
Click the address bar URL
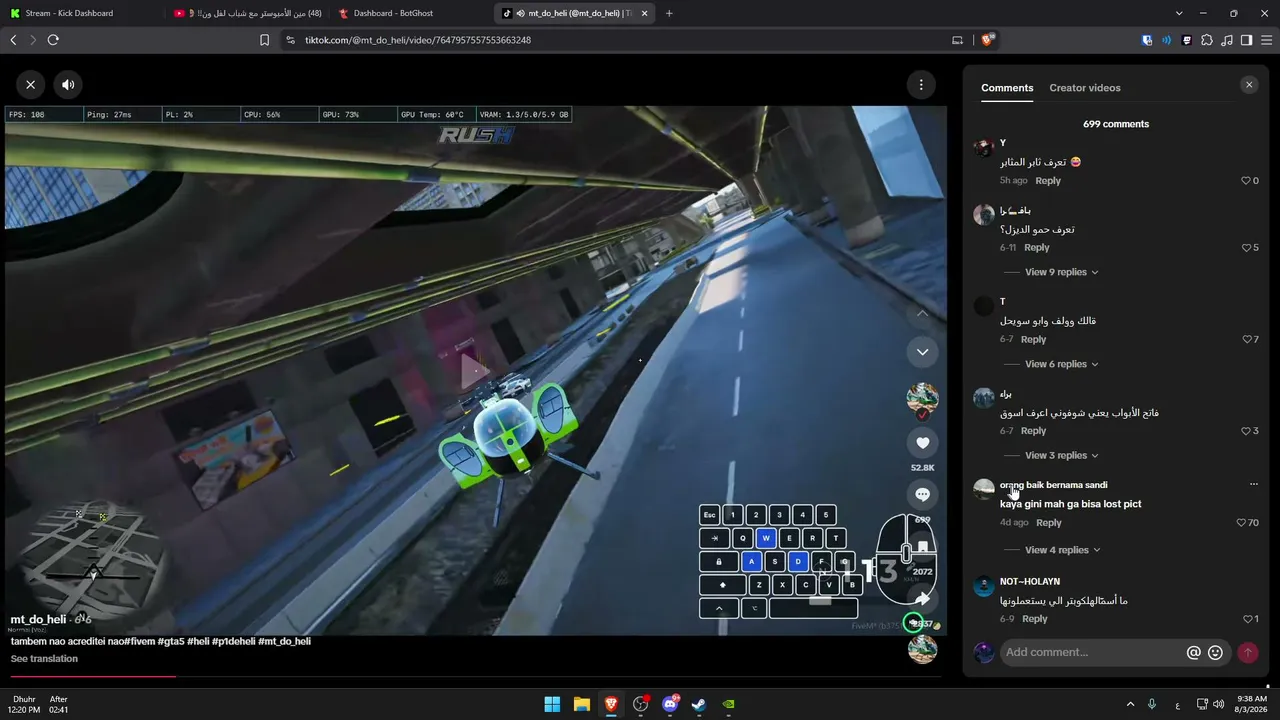point(418,40)
